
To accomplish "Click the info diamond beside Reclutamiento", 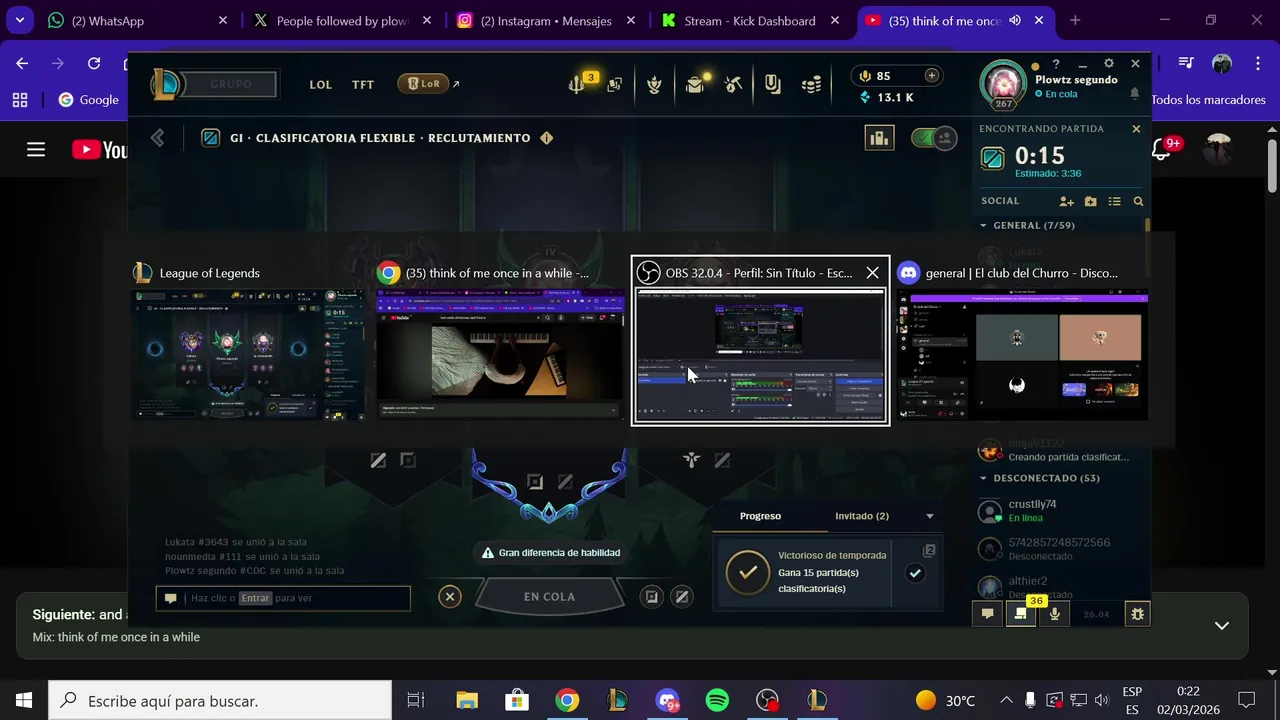I will click(546, 138).
